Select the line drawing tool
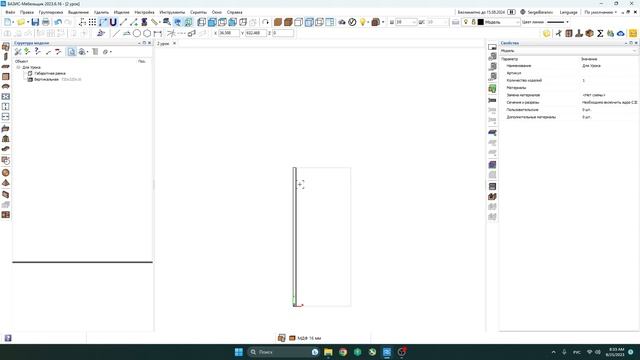The image size is (640, 360). point(116,33)
